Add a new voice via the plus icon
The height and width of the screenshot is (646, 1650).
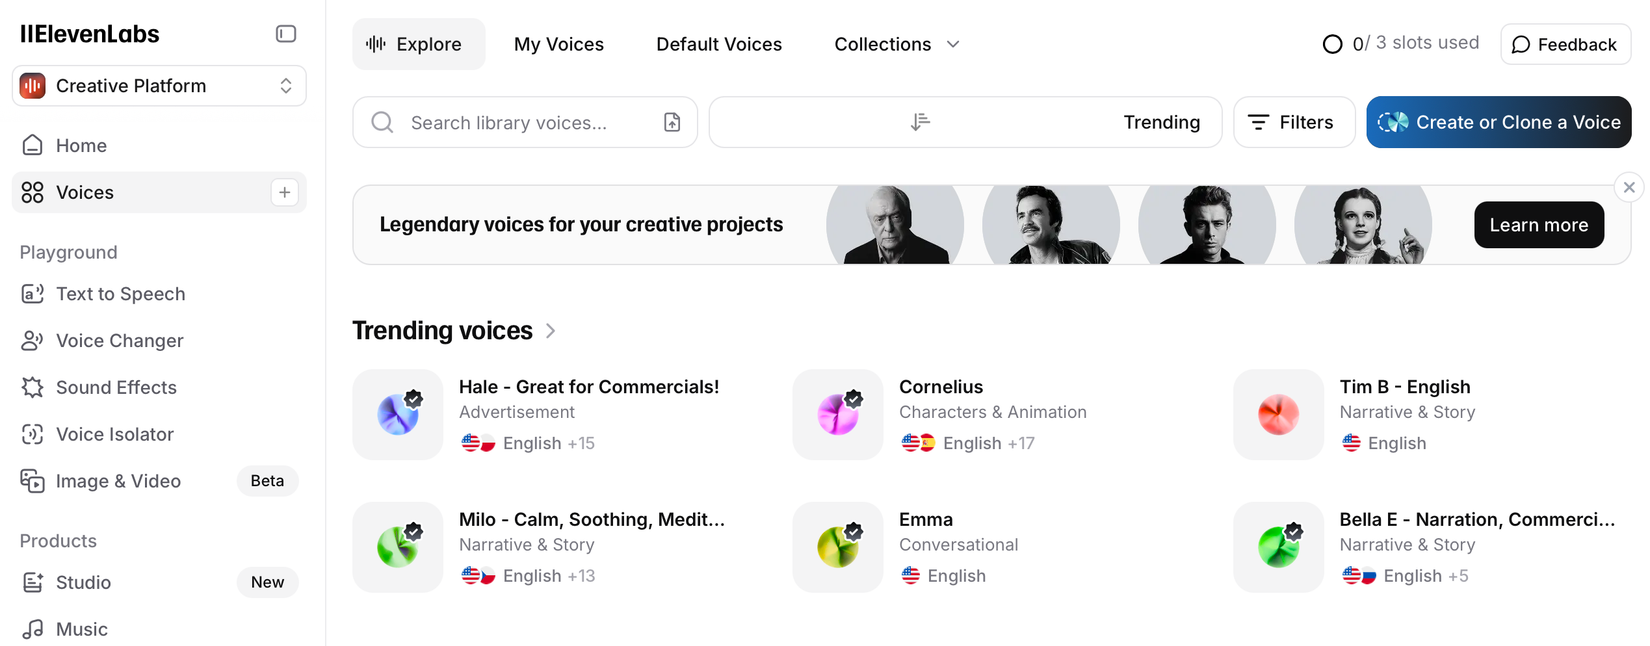coord(284,192)
